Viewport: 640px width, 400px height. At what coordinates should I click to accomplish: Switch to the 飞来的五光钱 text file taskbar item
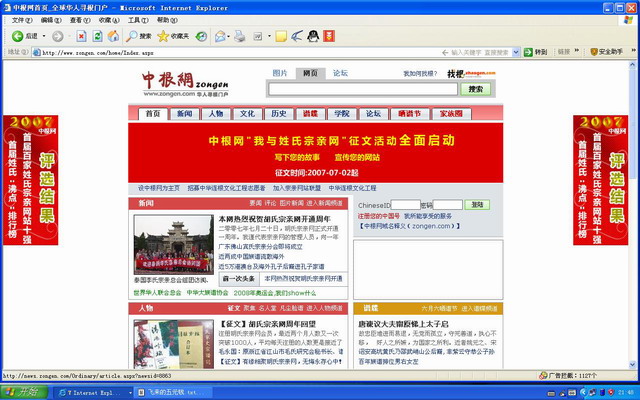175,393
